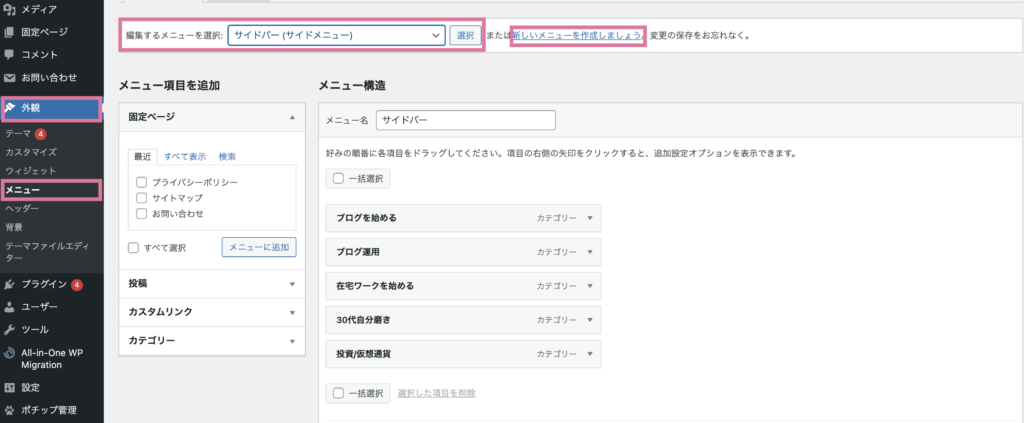
Task: Click the メニュー項目を追加 heading text
Action: coord(169,85)
